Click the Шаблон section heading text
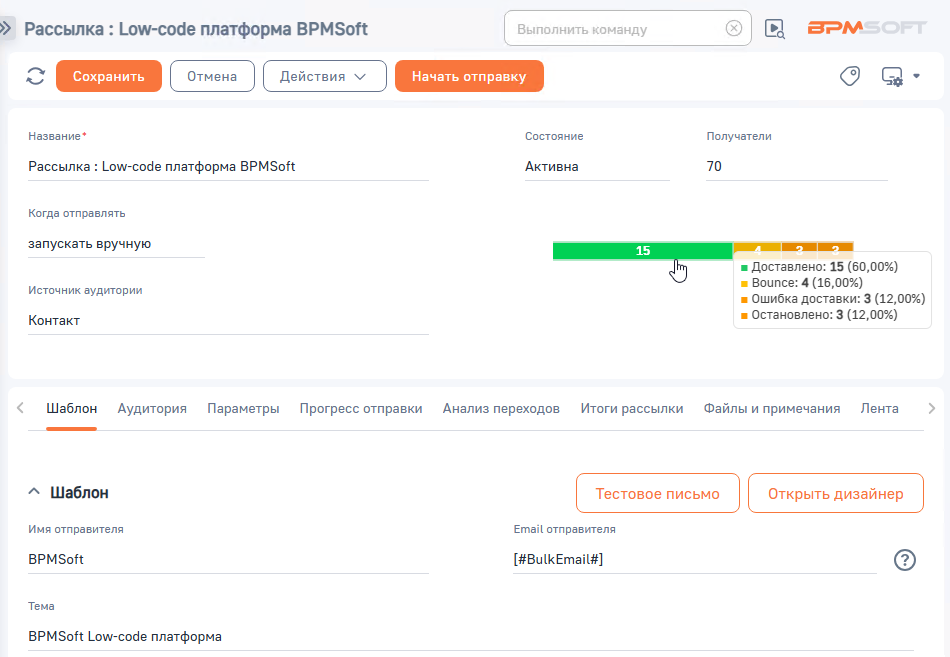Image resolution: width=950 pixels, height=657 pixels. pyautogui.click(x=79, y=492)
